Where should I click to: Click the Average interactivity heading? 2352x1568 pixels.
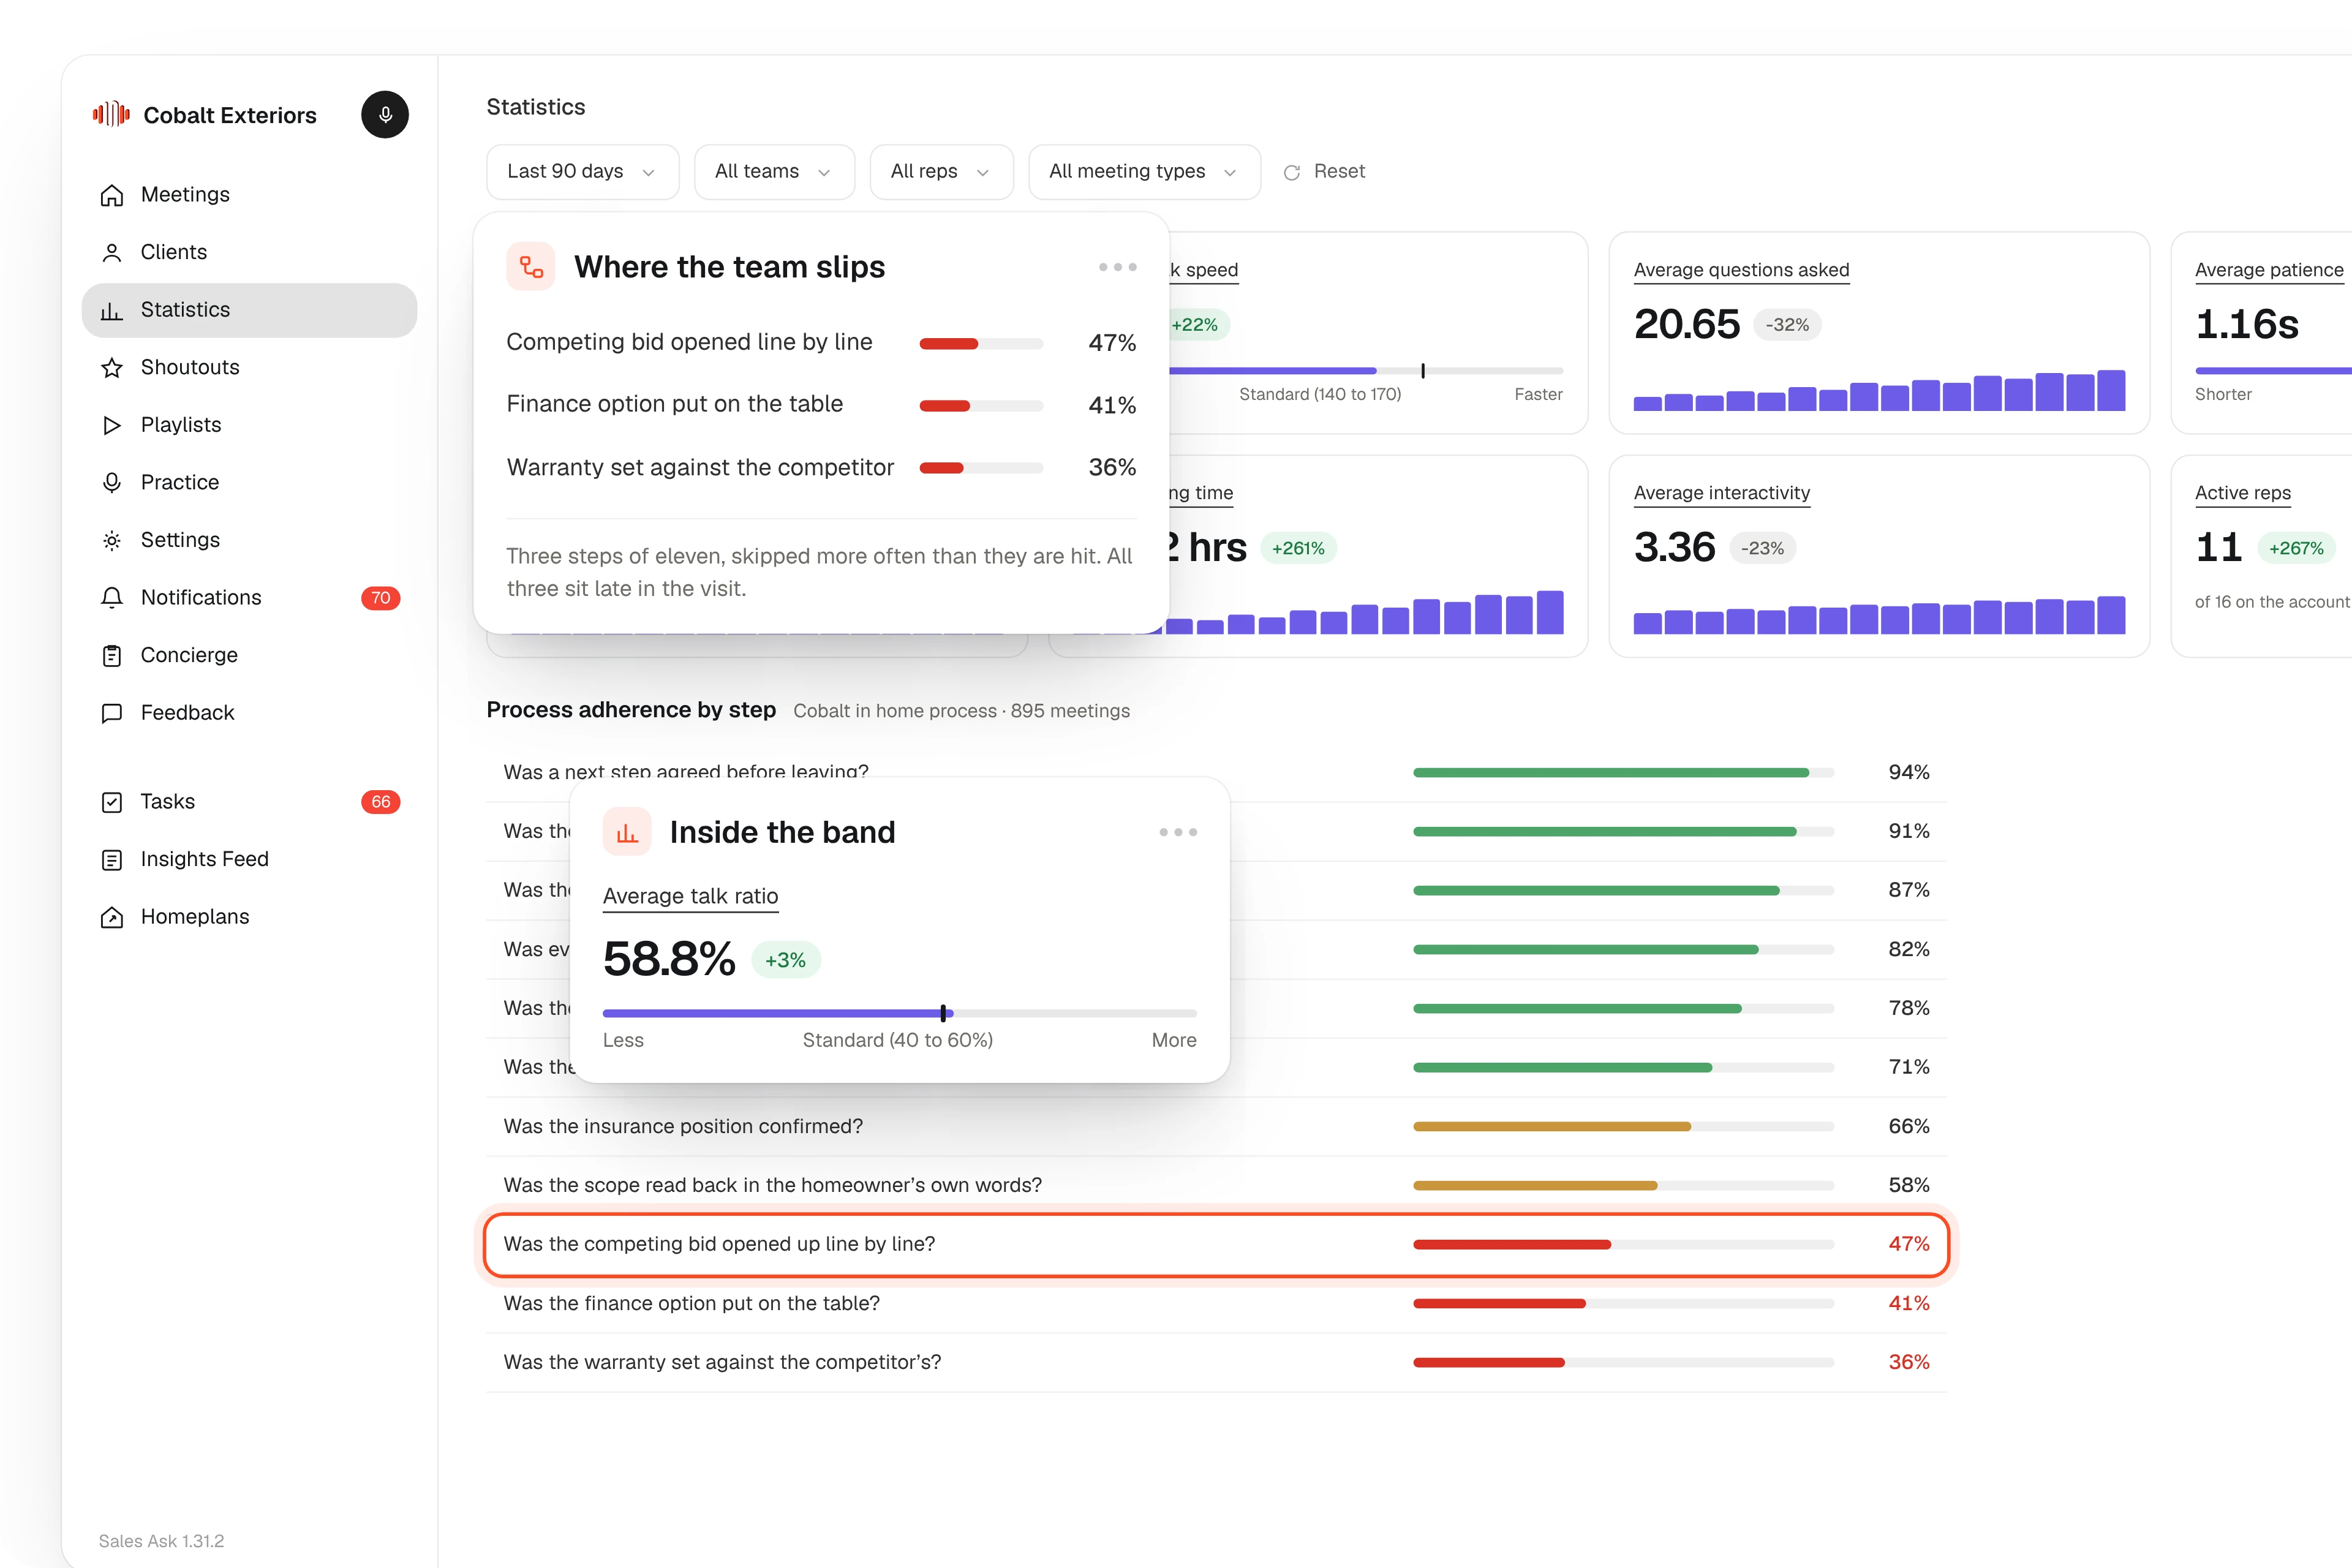click(1721, 493)
